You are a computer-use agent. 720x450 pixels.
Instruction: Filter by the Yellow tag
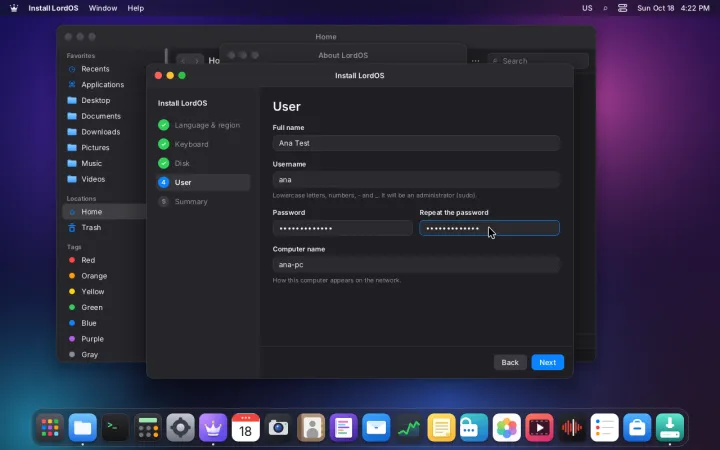[104, 292]
